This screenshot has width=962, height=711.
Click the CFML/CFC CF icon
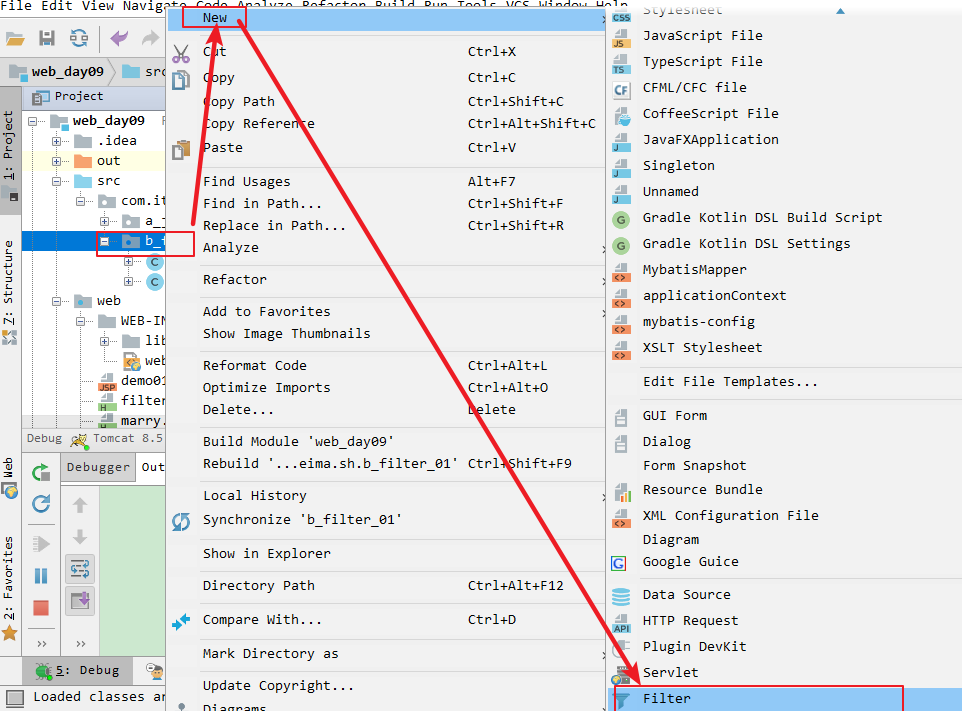(x=621, y=90)
